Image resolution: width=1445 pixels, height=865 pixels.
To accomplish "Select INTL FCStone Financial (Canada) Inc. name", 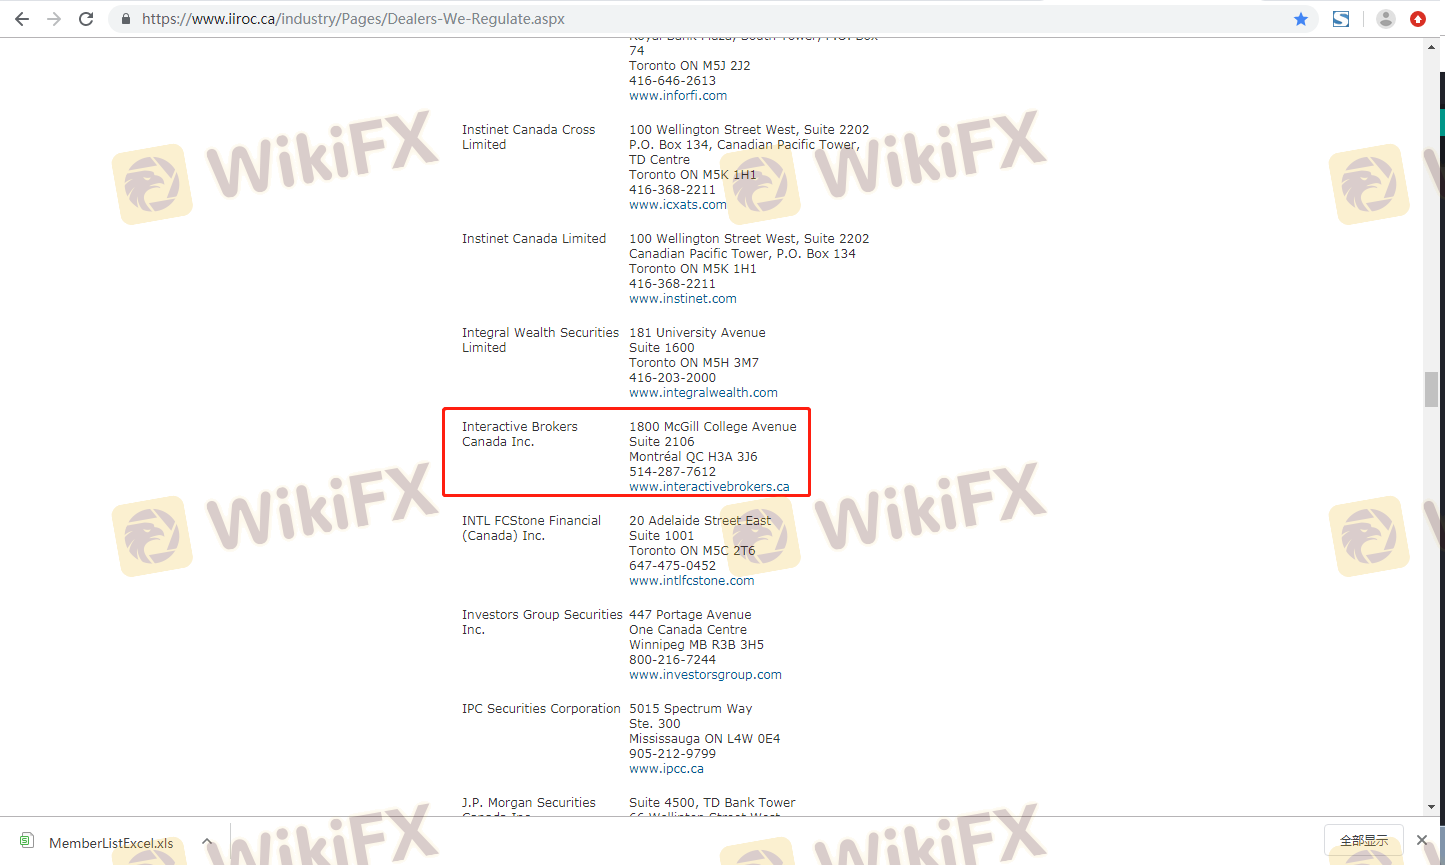I will coord(531,528).
